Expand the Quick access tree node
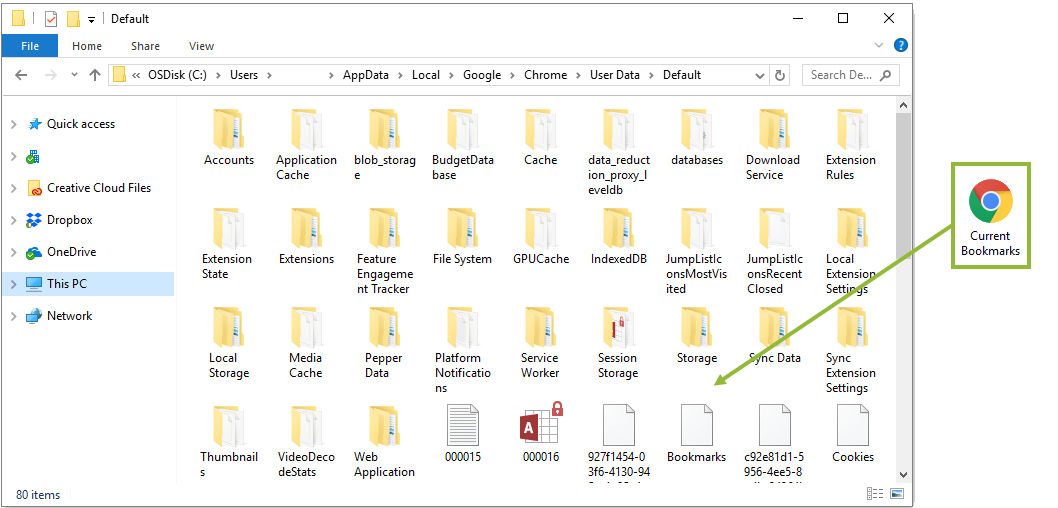Image resolution: width=1058 pixels, height=508 pixels. (x=13, y=124)
